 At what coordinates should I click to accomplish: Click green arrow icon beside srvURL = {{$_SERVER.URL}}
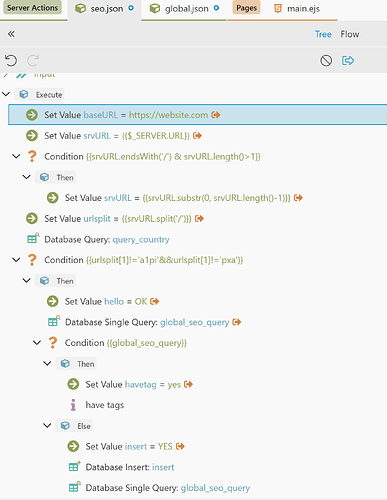(x=32, y=136)
